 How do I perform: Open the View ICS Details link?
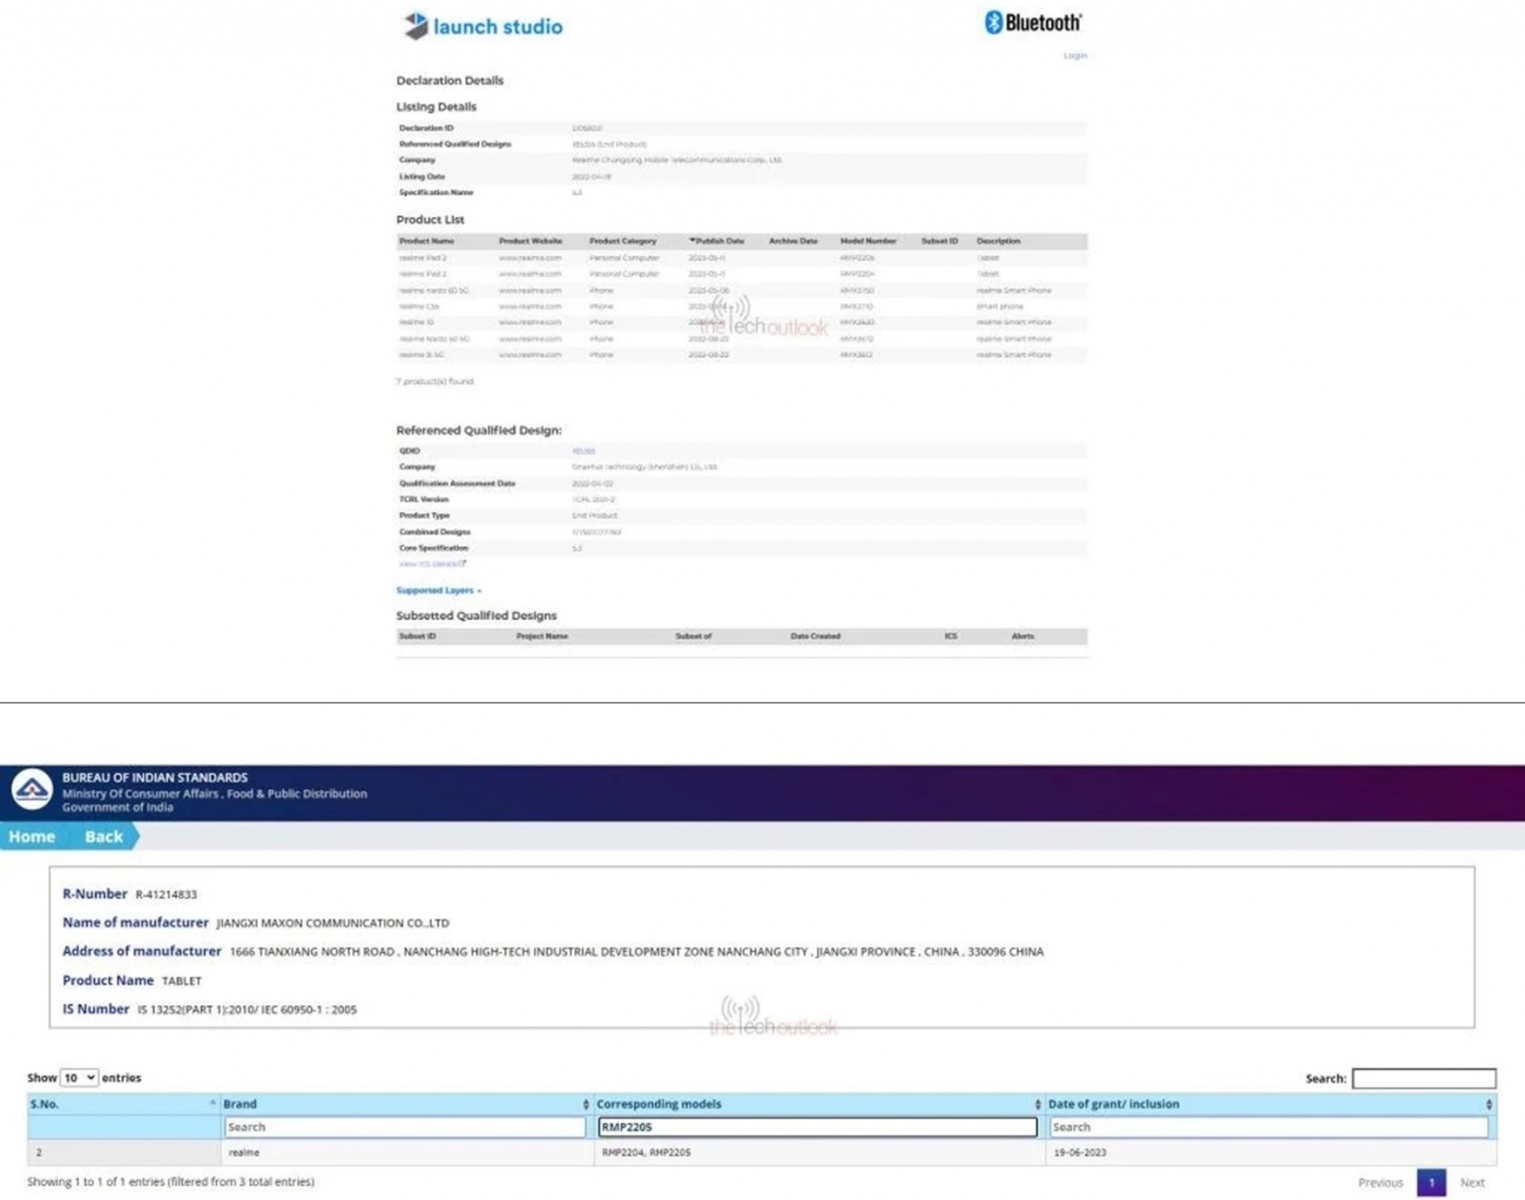pos(432,564)
